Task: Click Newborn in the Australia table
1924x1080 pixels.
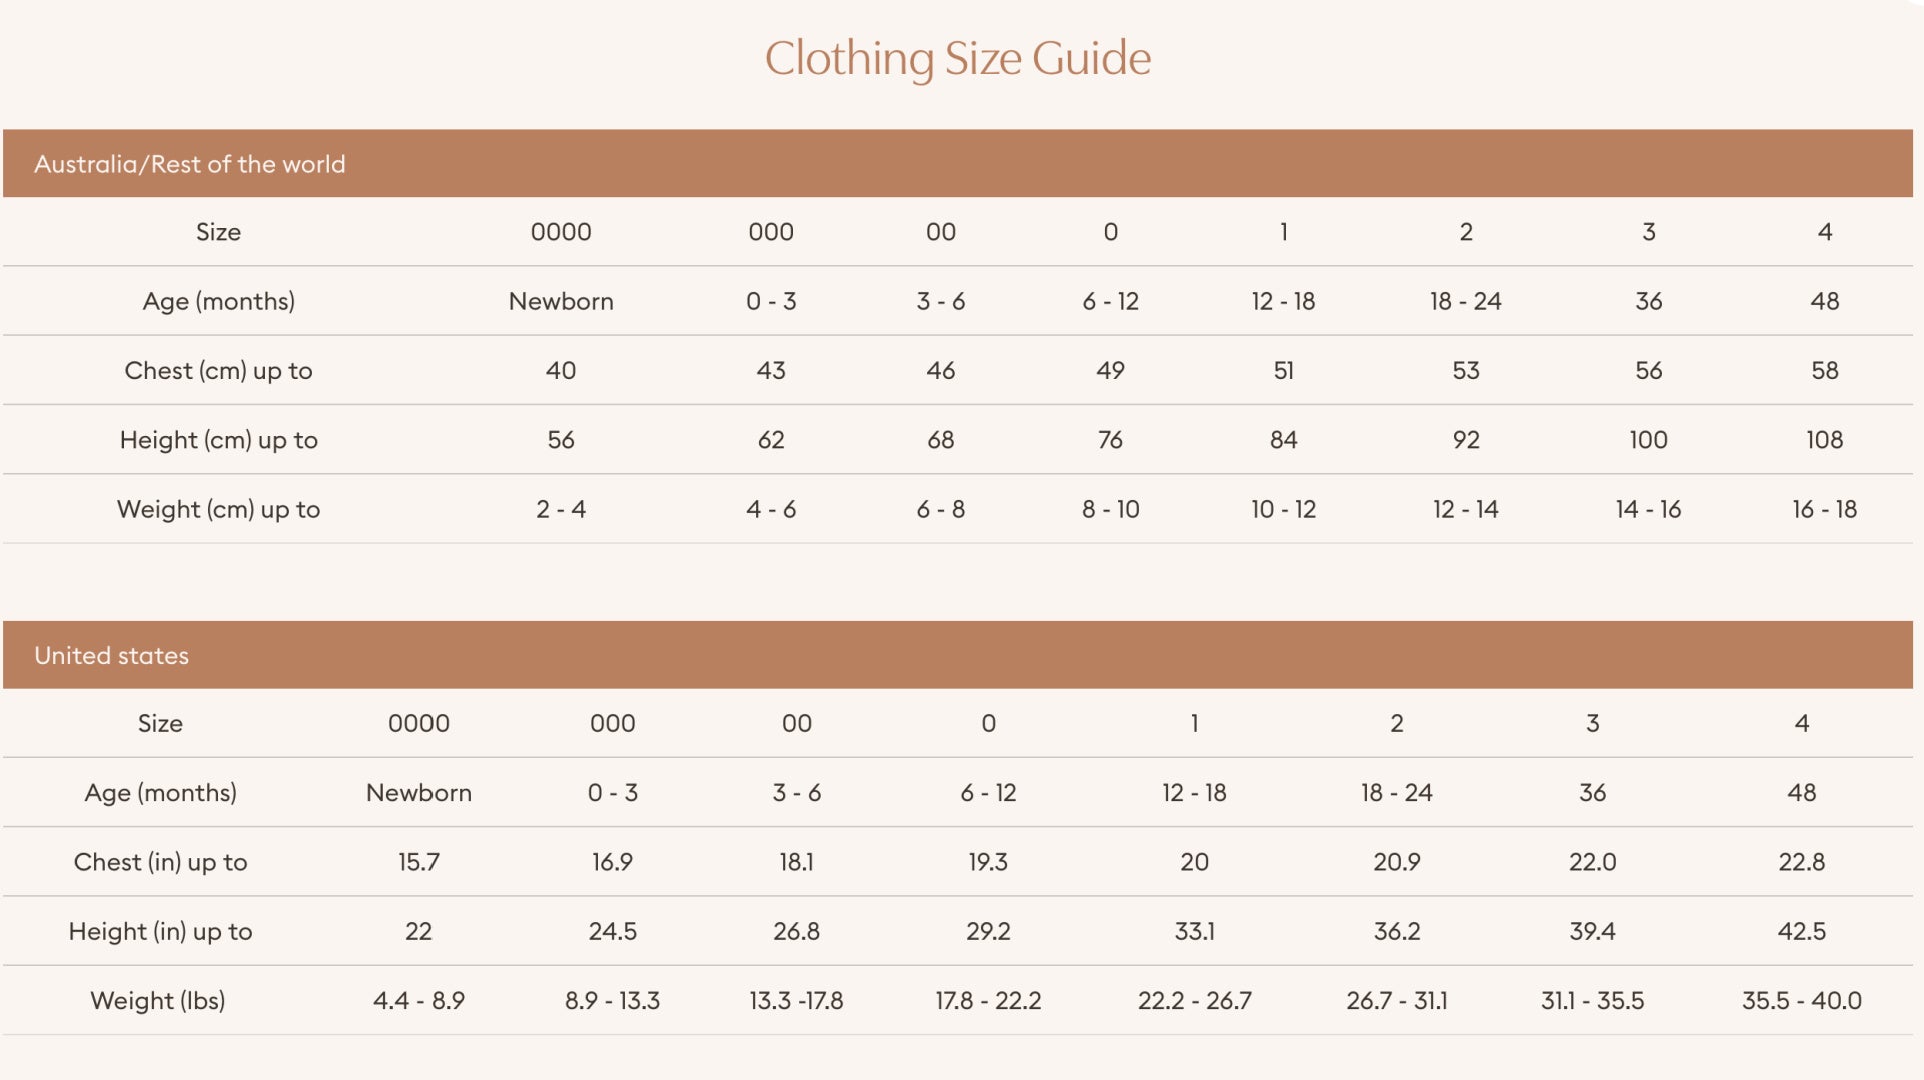Action: coord(560,301)
